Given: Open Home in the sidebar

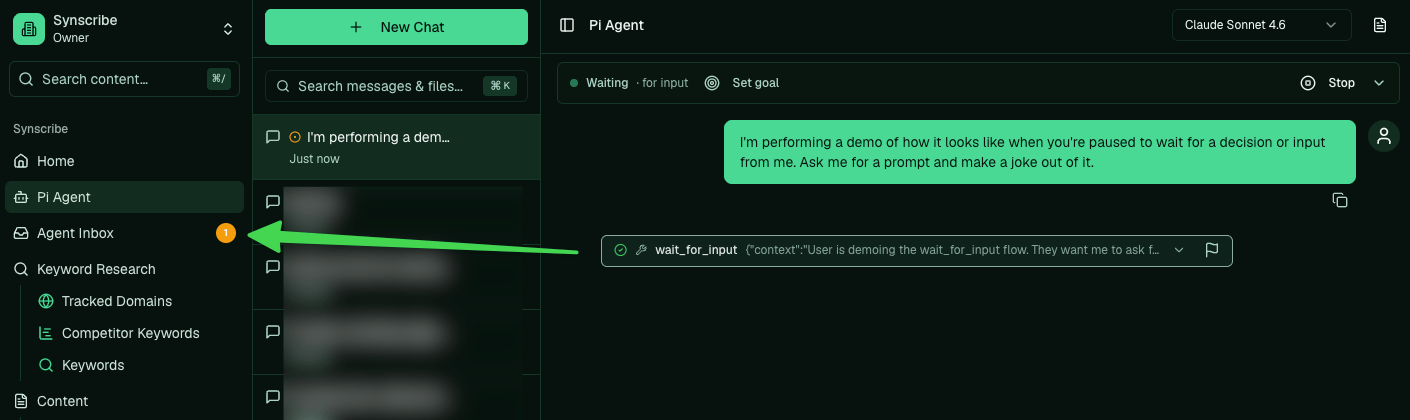Looking at the screenshot, I should (124, 161).
